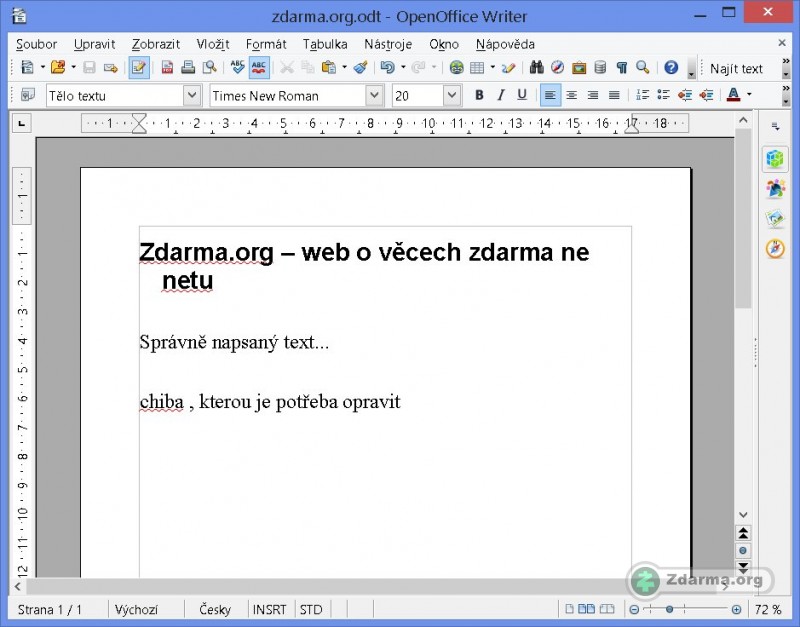This screenshot has height=627, width=800.
Task: Open recent files dropdown next to Open
Action: (73, 67)
